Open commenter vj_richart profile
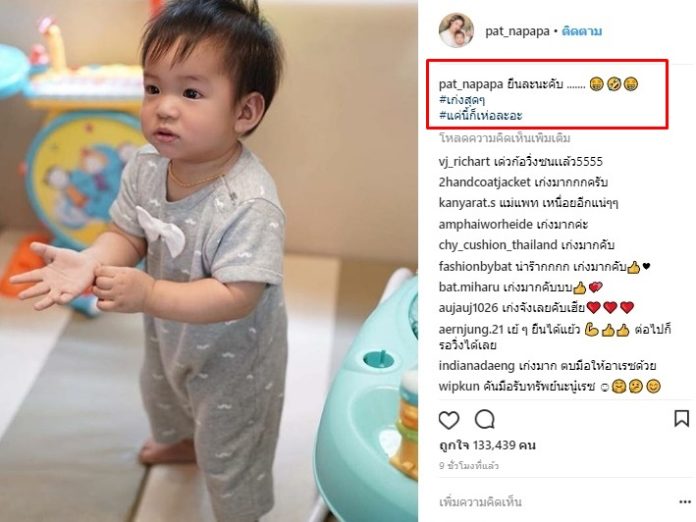The image size is (696, 522). click(464, 162)
